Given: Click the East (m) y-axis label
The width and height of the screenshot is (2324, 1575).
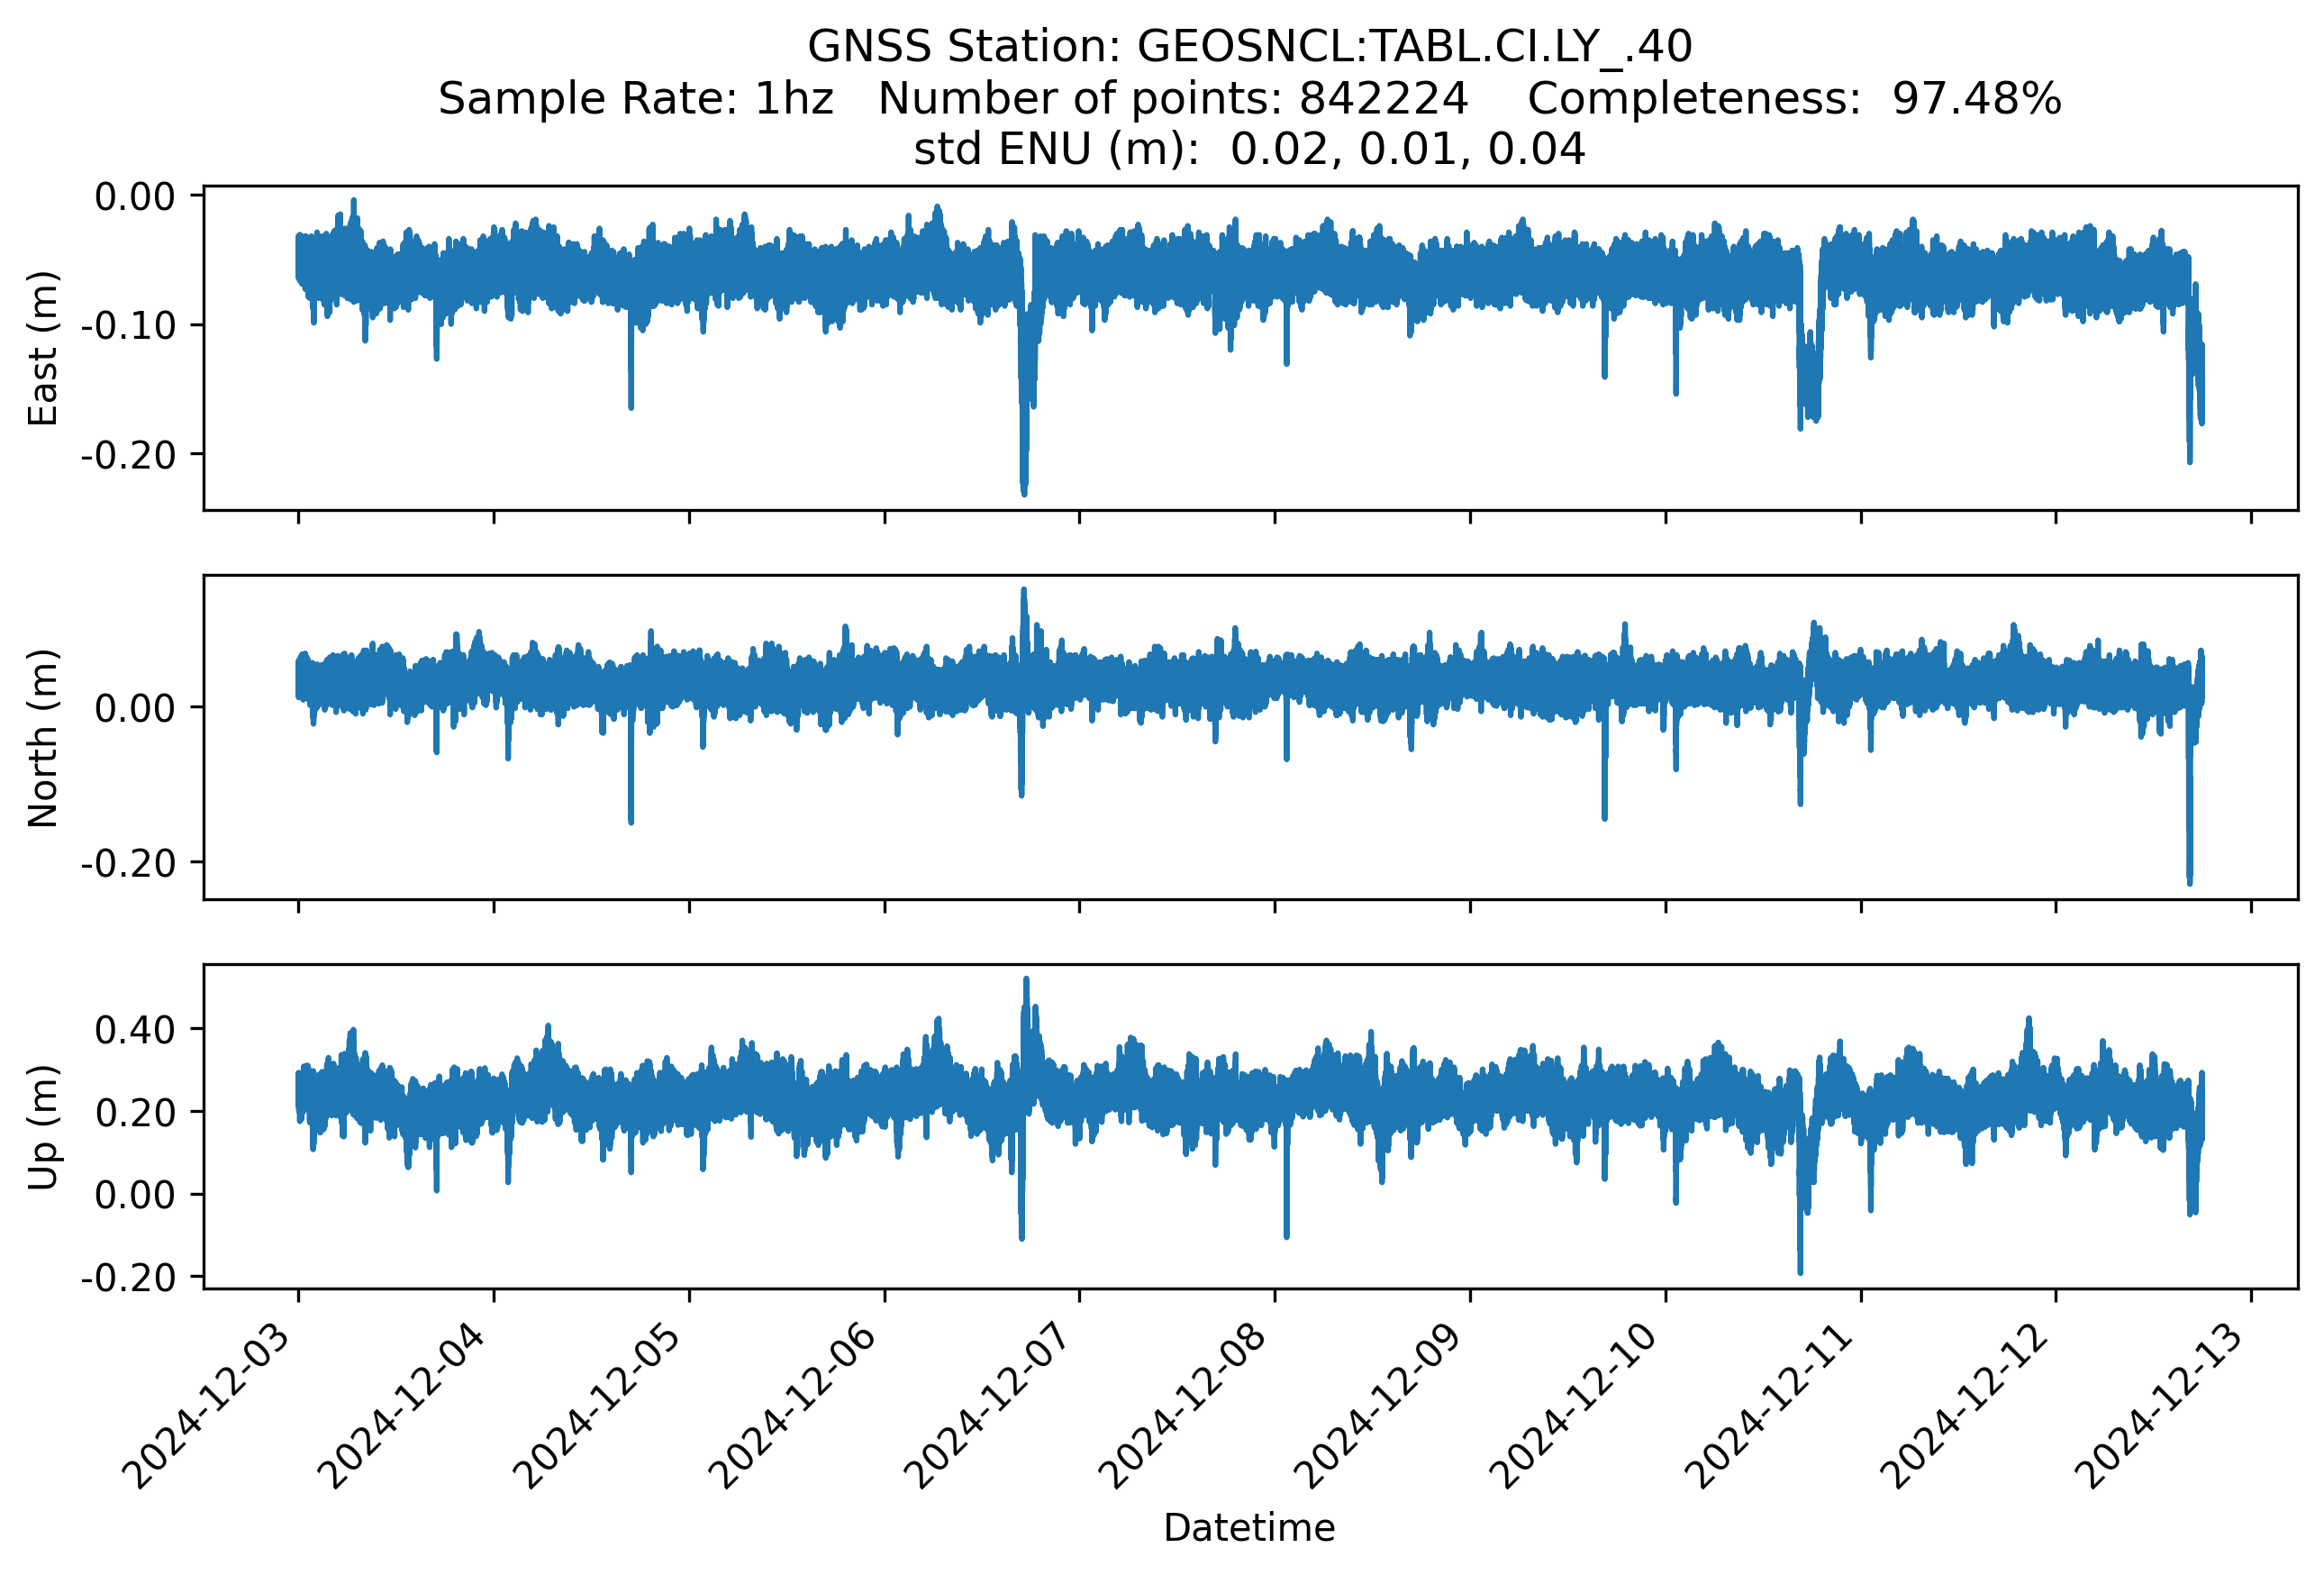Looking at the screenshot, I should (x=43, y=348).
